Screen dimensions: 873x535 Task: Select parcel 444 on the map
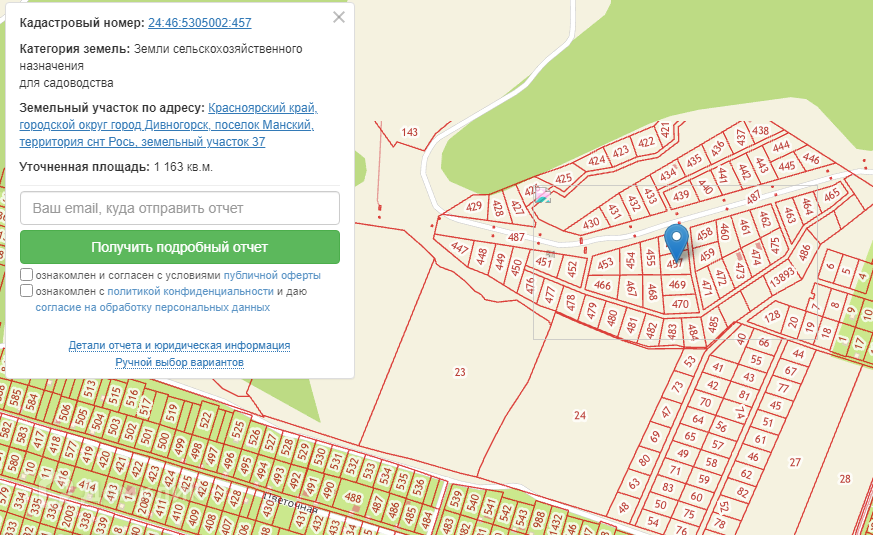click(781, 146)
